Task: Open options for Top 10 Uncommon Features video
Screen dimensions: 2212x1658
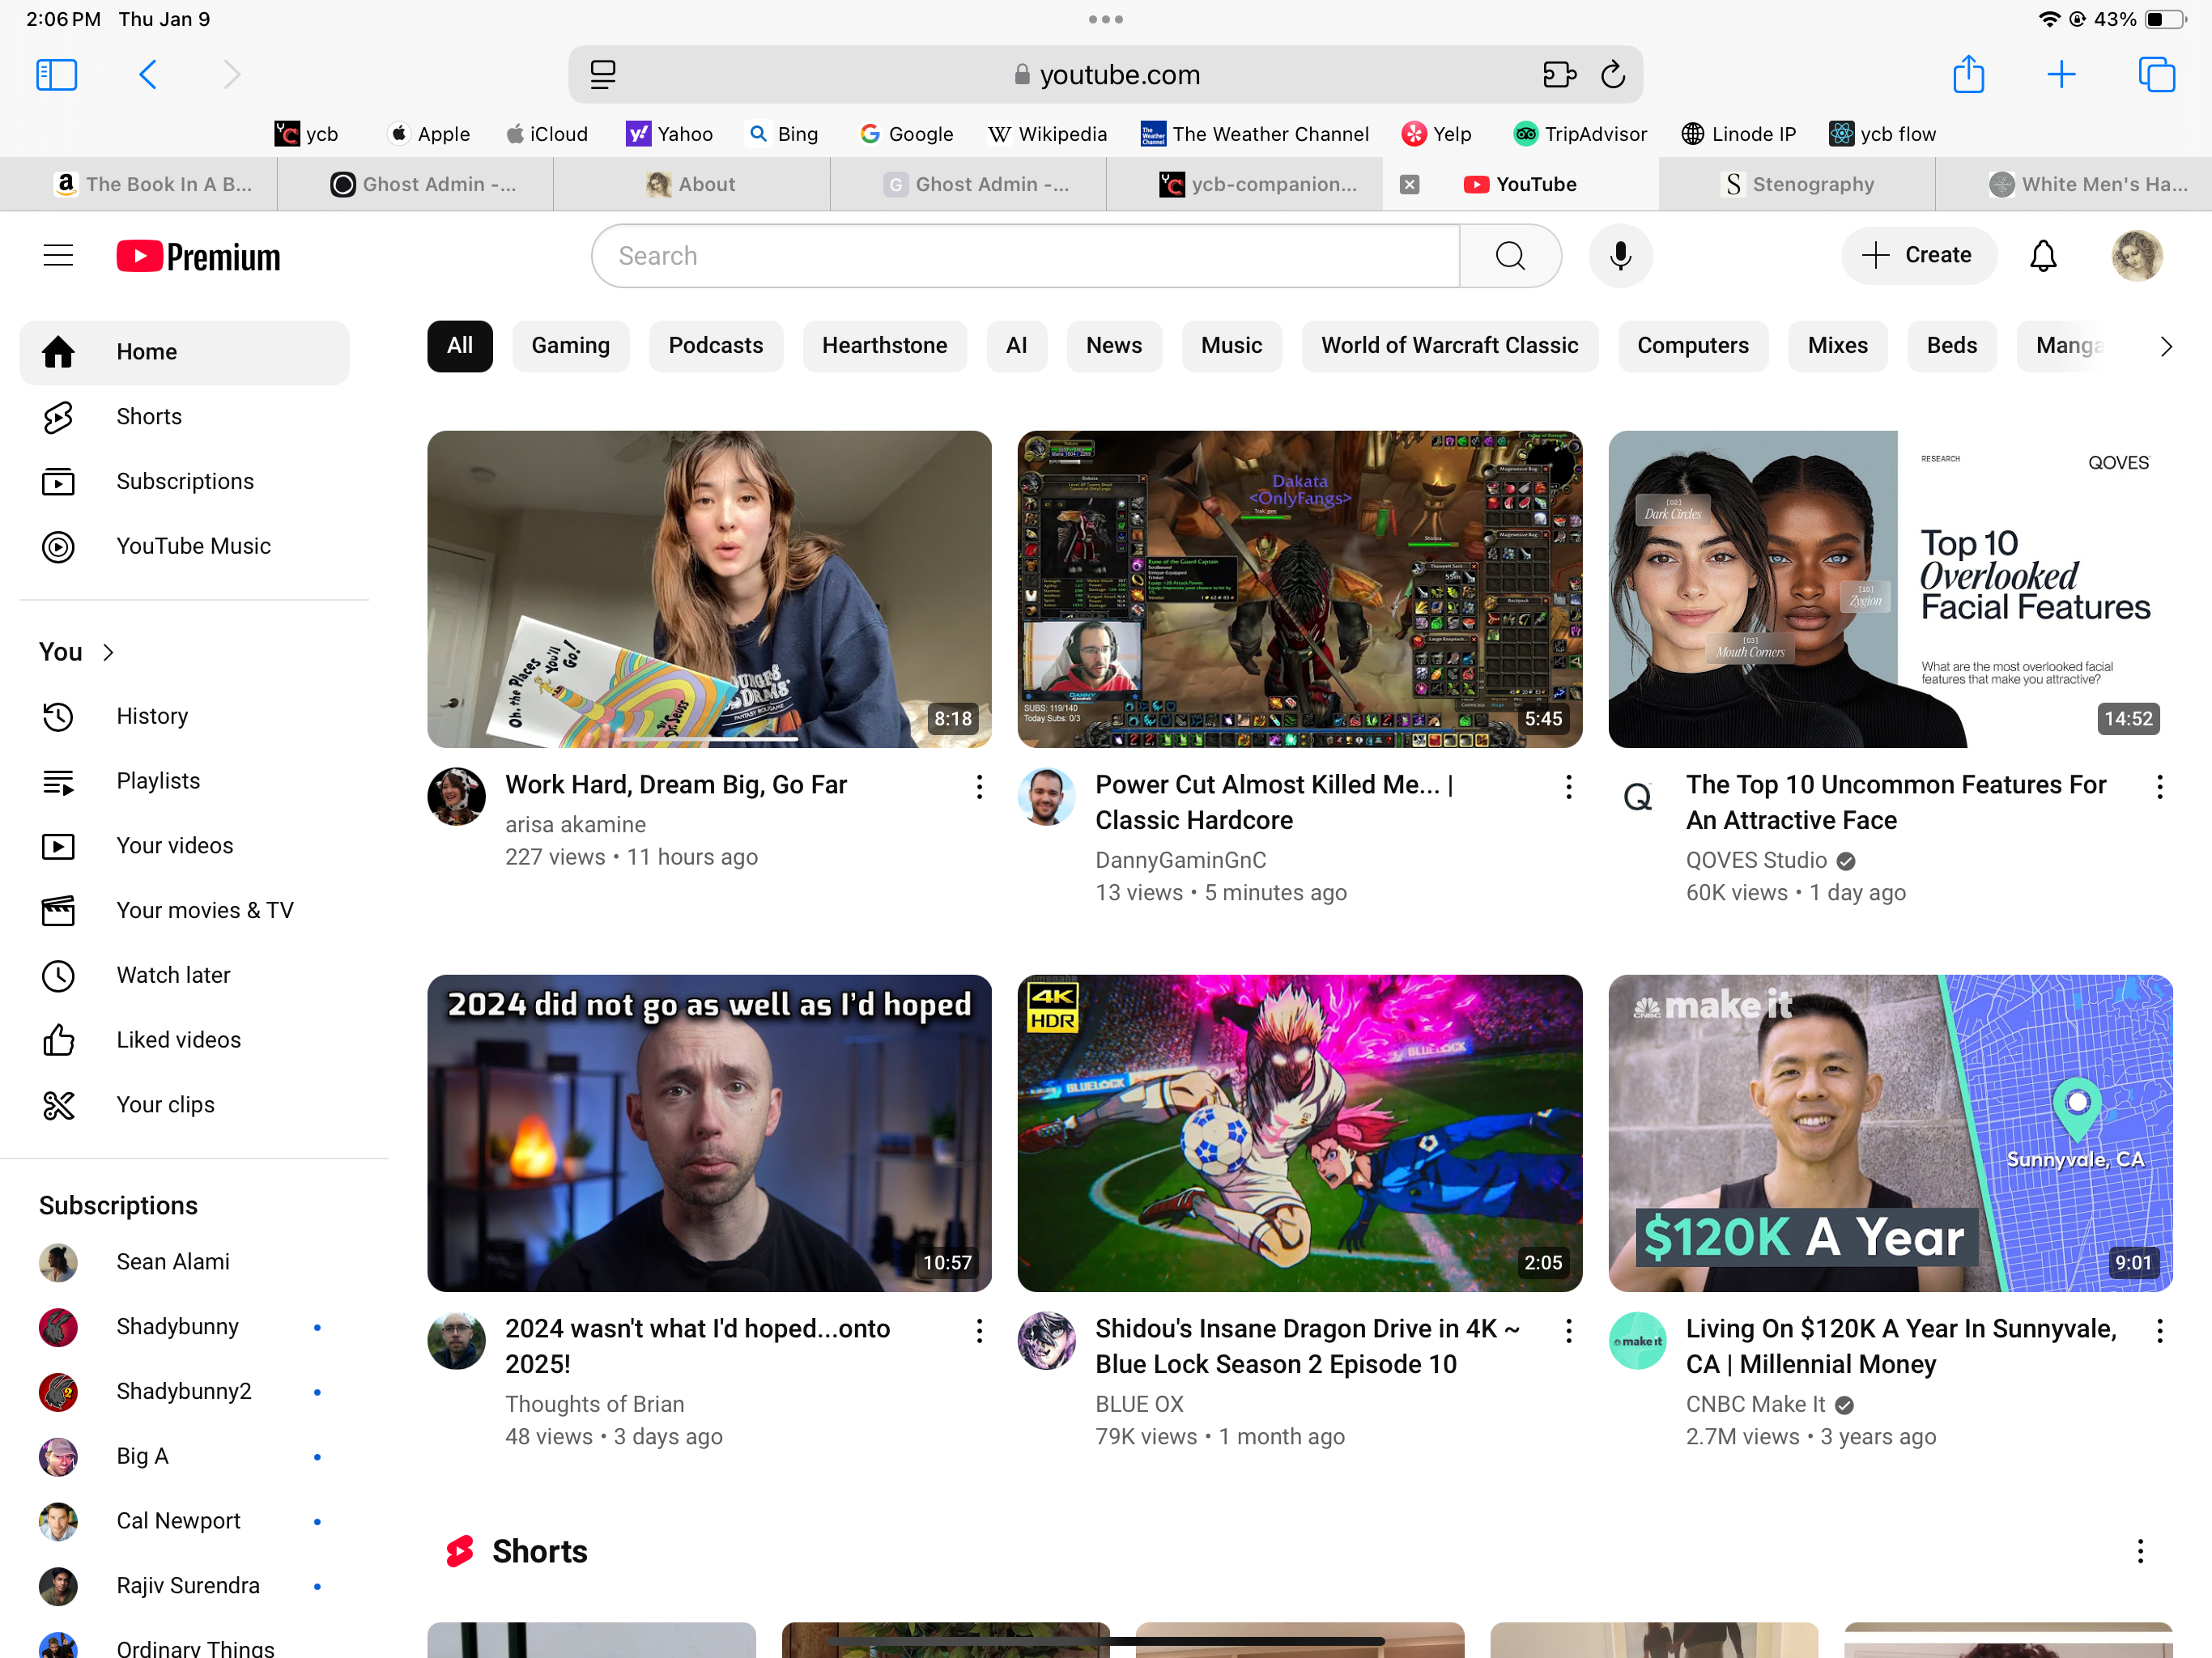Action: 2160,787
